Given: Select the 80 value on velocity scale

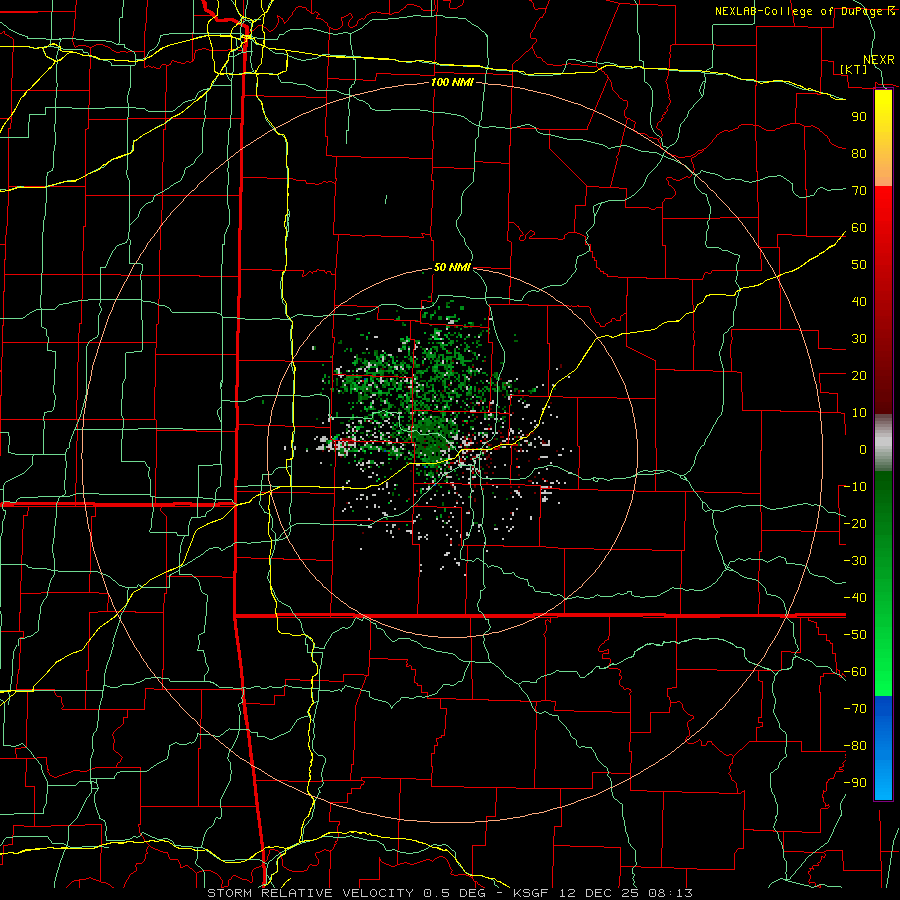Looking at the screenshot, I should click(x=859, y=153).
